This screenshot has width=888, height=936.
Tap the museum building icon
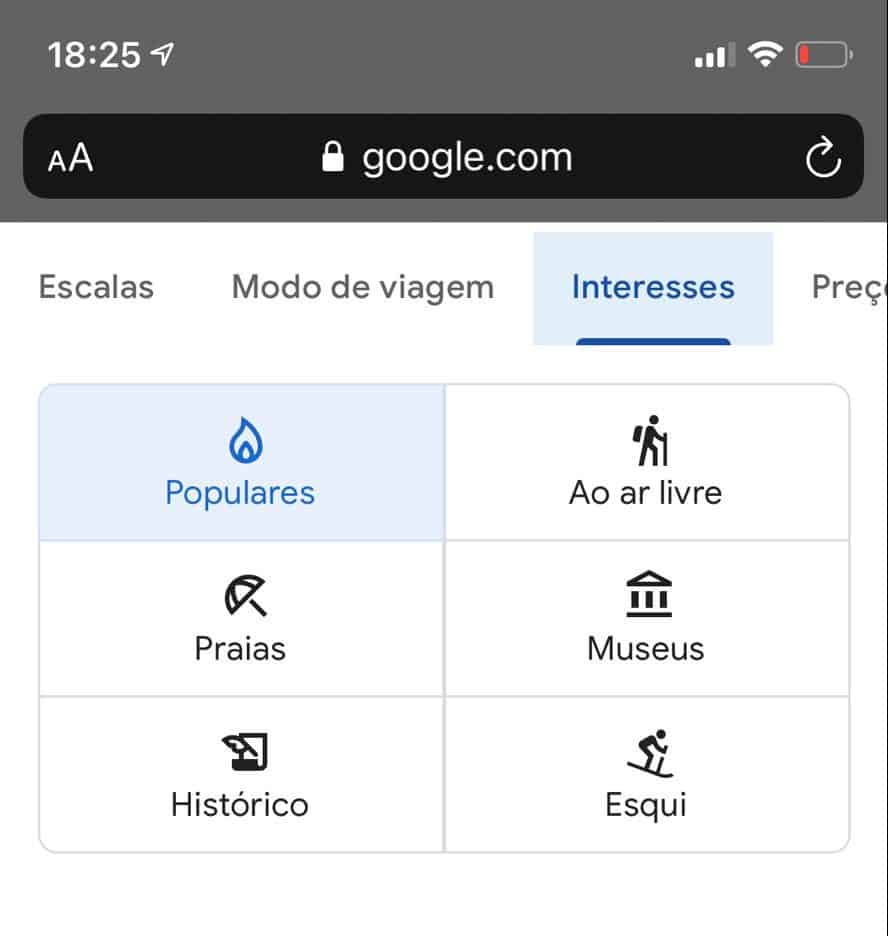point(647,596)
